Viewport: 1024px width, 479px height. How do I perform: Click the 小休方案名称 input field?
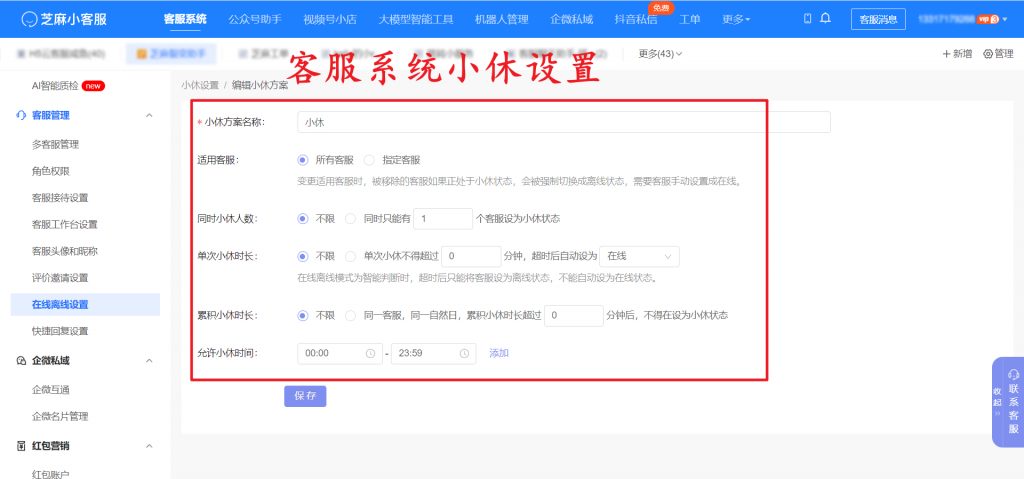(564, 122)
